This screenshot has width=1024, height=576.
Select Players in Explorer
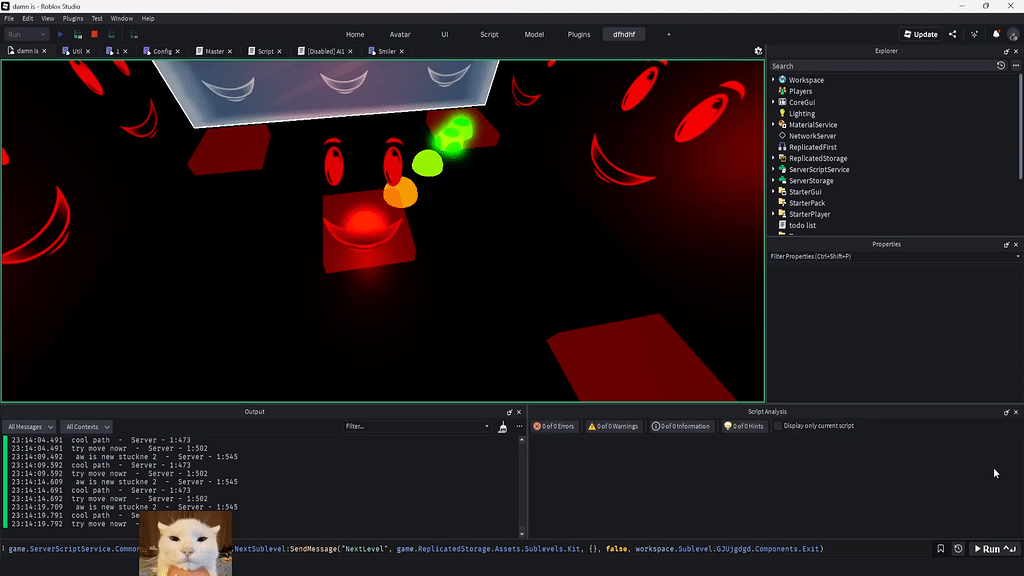800,91
